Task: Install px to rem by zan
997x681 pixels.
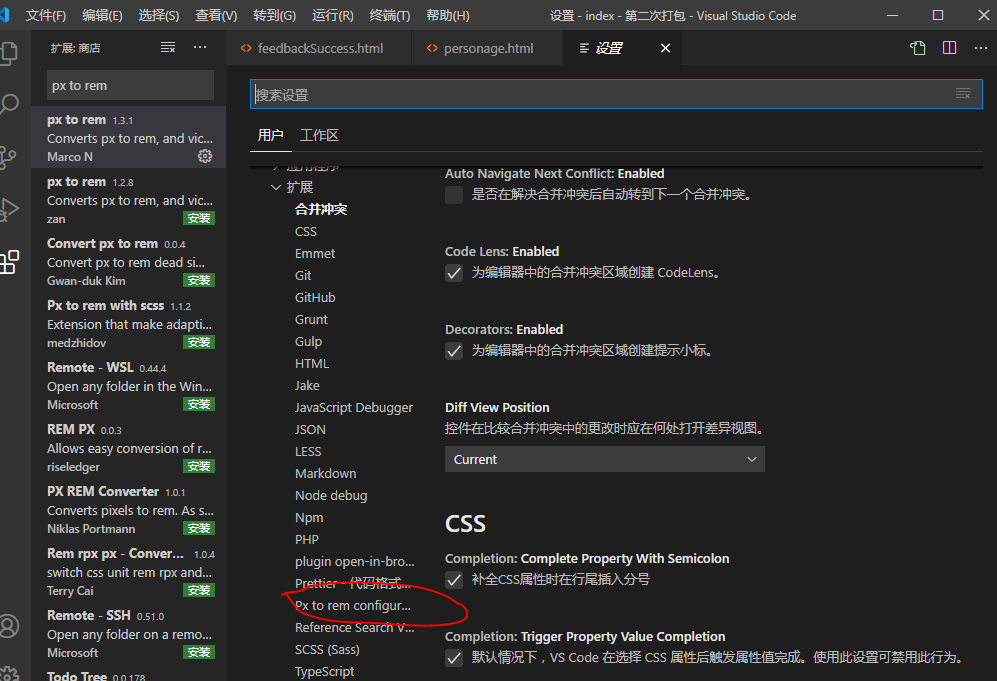Action: pos(199,218)
